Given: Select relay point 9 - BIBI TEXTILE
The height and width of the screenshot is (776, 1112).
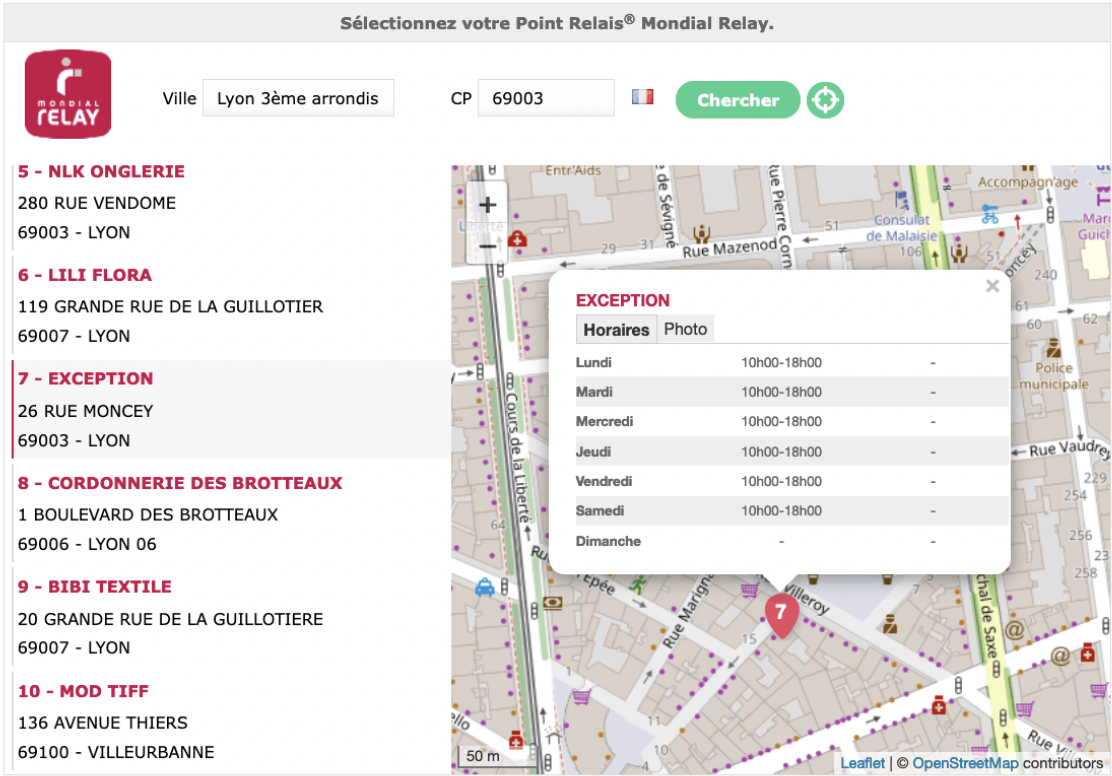Looking at the screenshot, I should [x=95, y=587].
